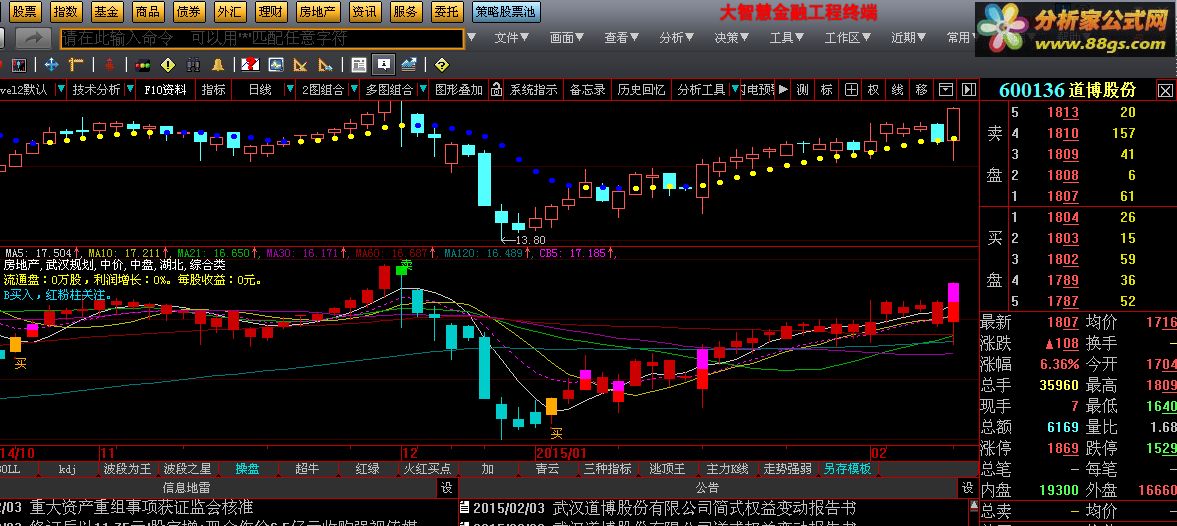Click the yellow diamond question help icon
This screenshot has width=1177, height=526.
tap(441, 65)
